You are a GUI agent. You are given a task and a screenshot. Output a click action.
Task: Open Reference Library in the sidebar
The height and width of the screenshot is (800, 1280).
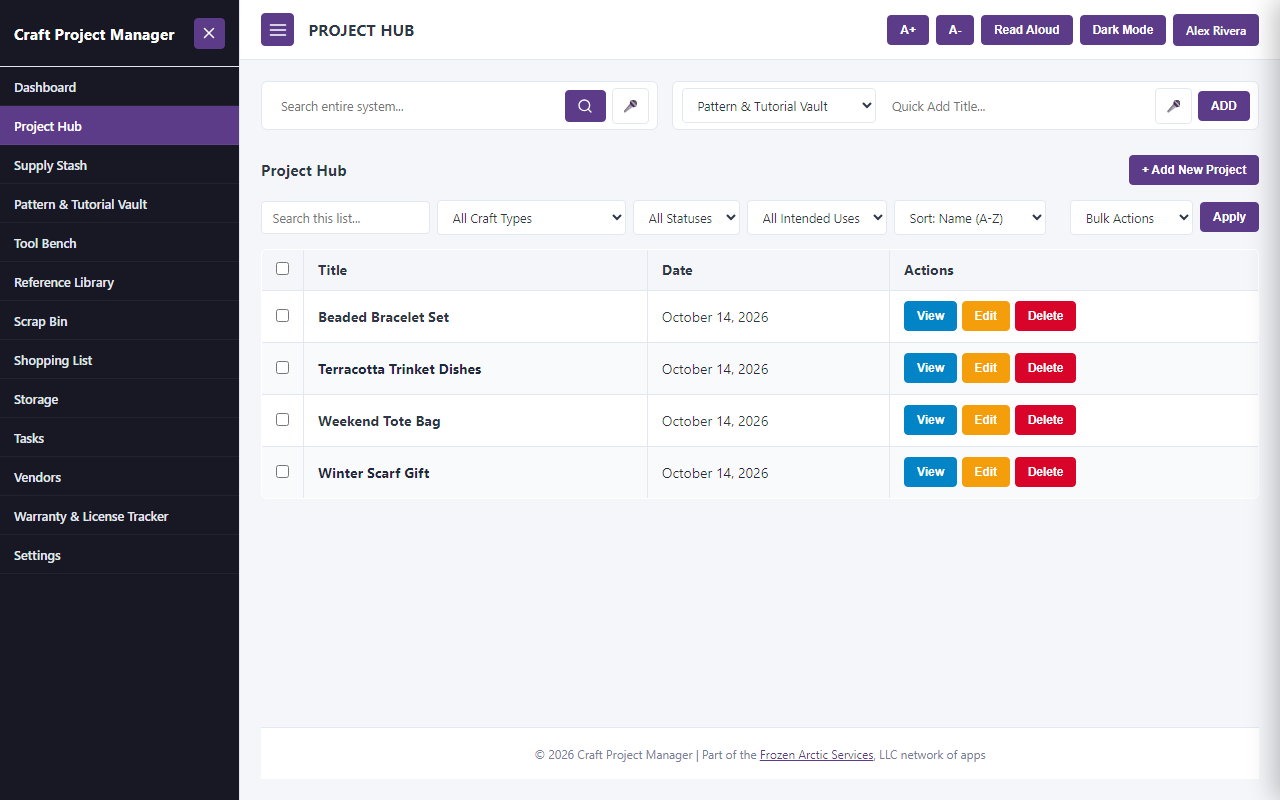[x=119, y=282]
